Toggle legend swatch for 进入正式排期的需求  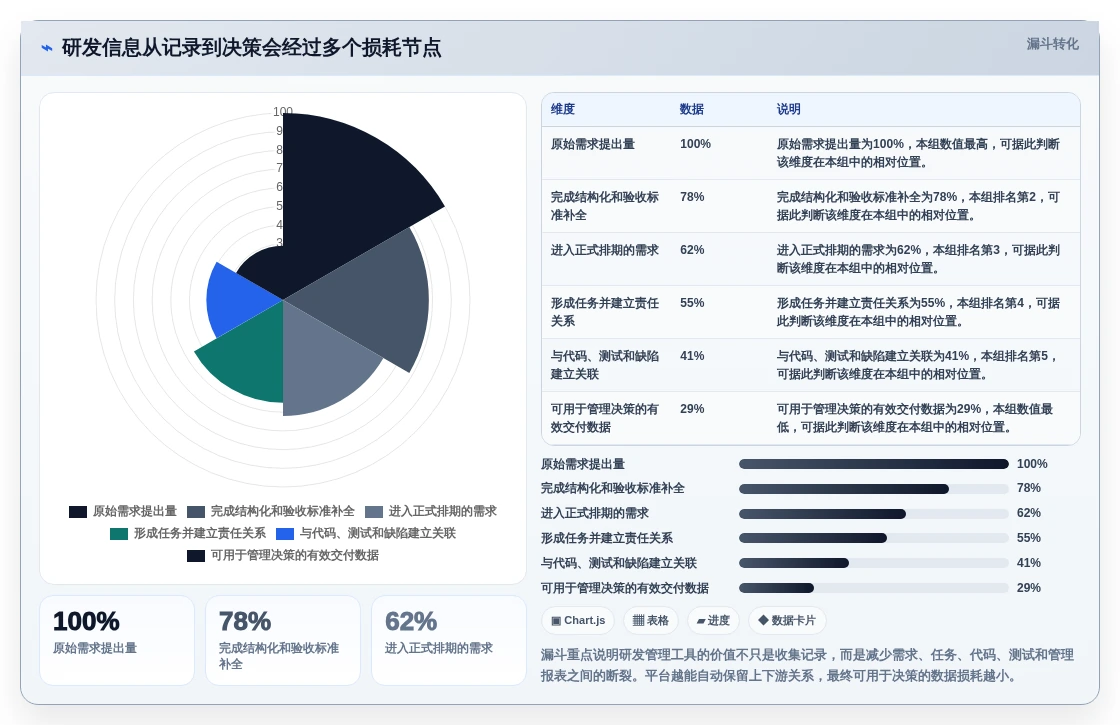[374, 511]
